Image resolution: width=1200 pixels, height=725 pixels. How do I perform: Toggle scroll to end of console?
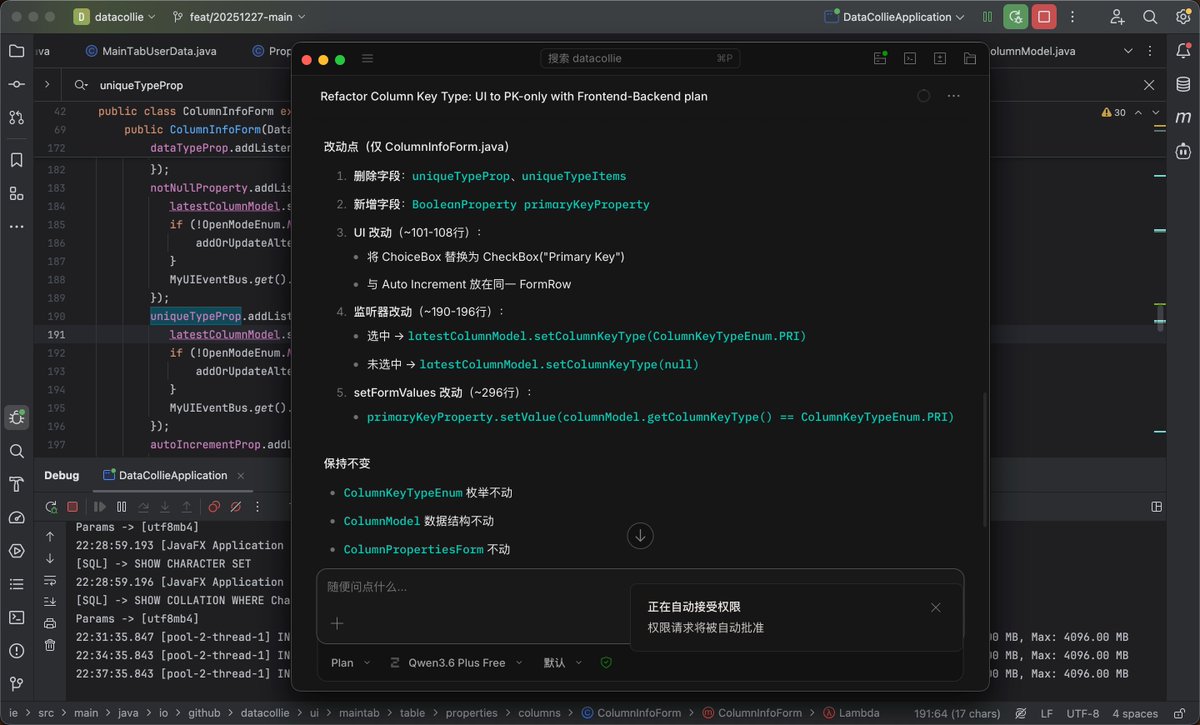tap(50, 601)
